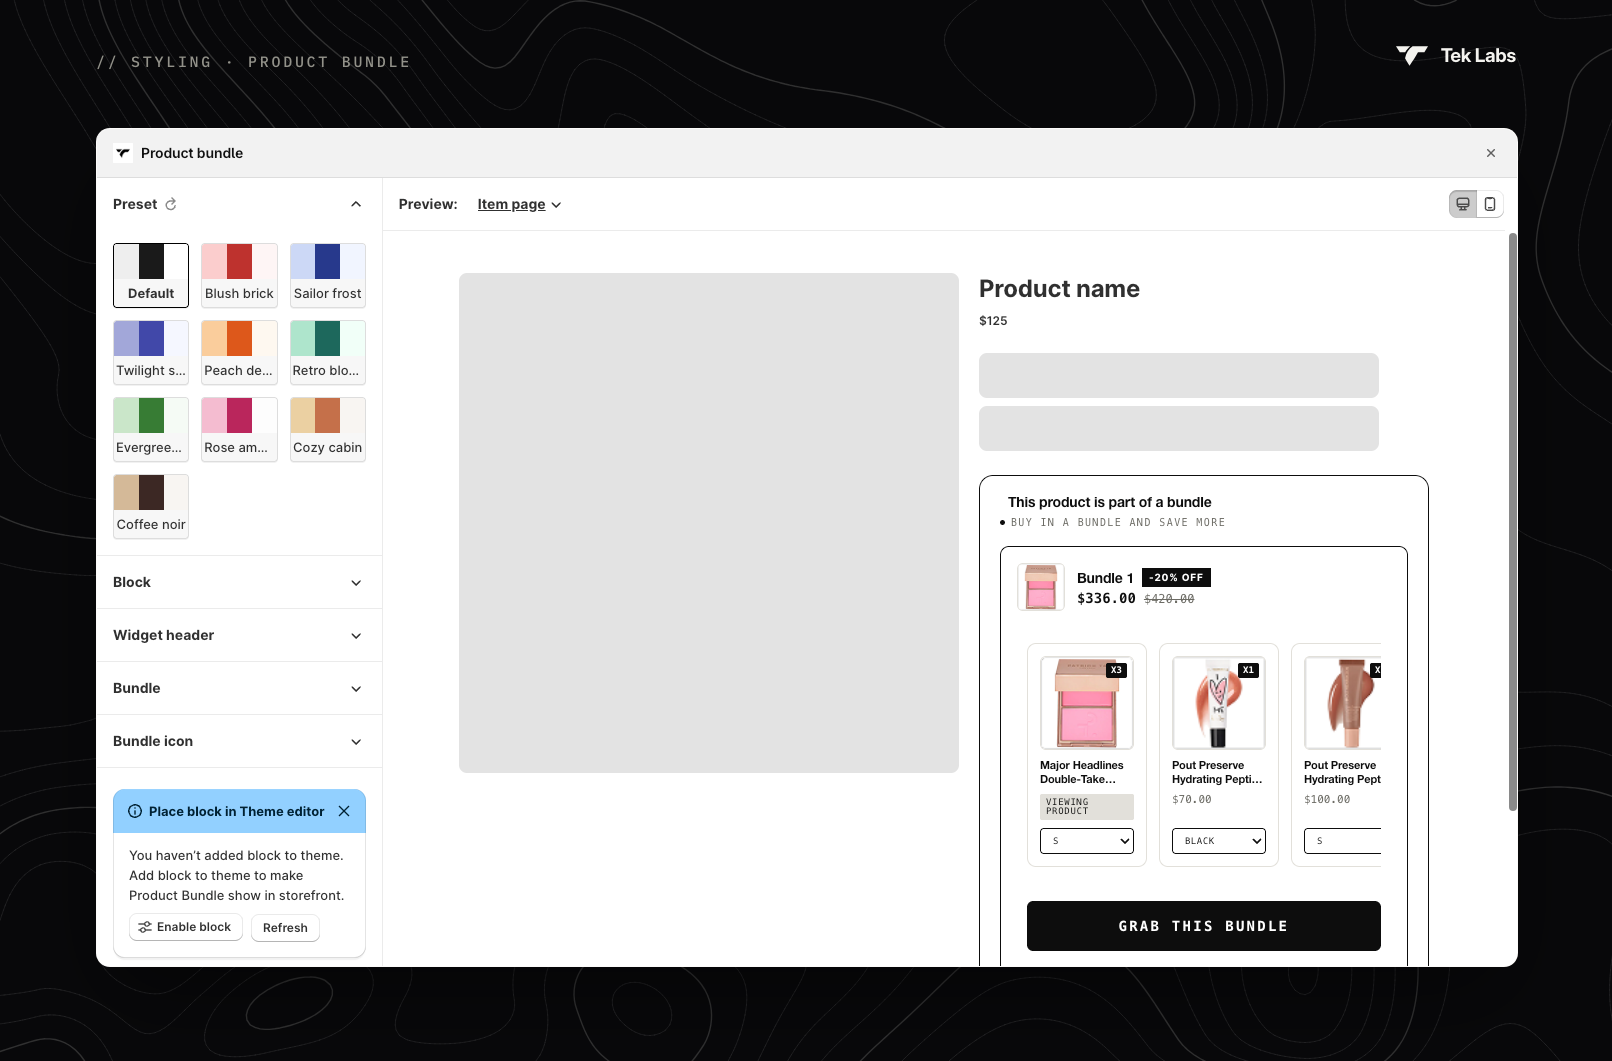This screenshot has width=1612, height=1061.
Task: Switch to desktop preview view
Action: (1463, 204)
